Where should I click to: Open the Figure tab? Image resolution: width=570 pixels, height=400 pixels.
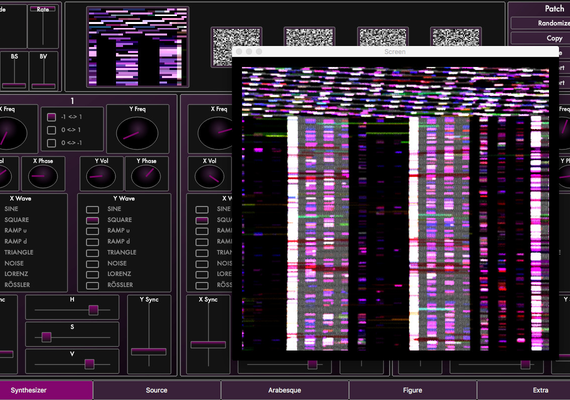[x=413, y=390]
